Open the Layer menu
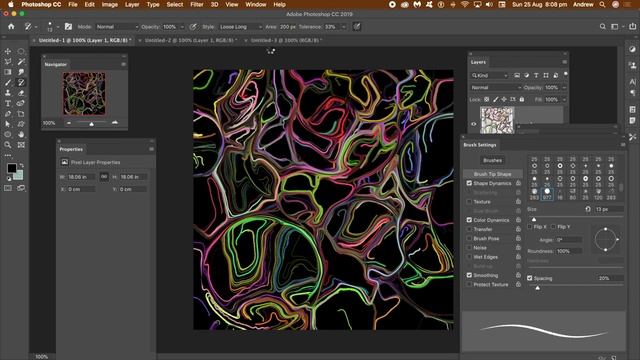640x360 pixels. [132, 4]
